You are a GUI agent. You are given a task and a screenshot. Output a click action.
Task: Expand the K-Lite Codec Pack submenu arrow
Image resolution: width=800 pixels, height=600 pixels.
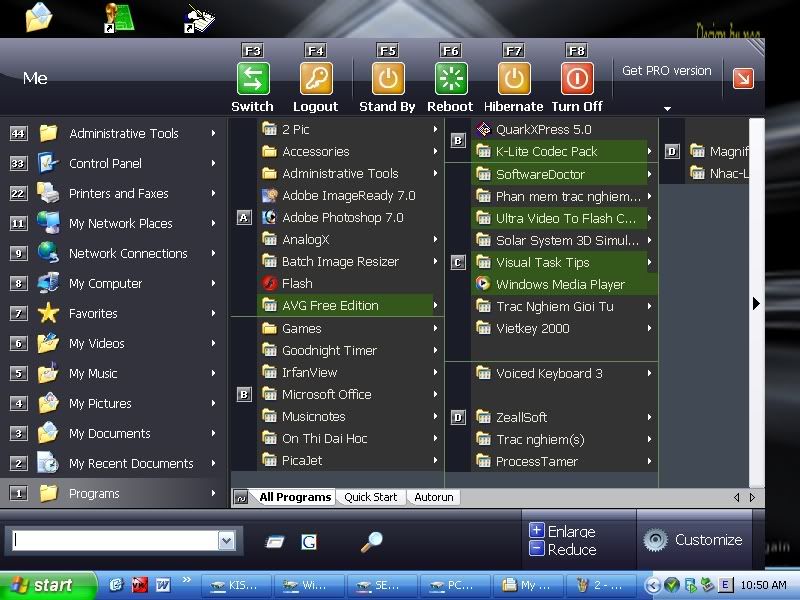650,152
